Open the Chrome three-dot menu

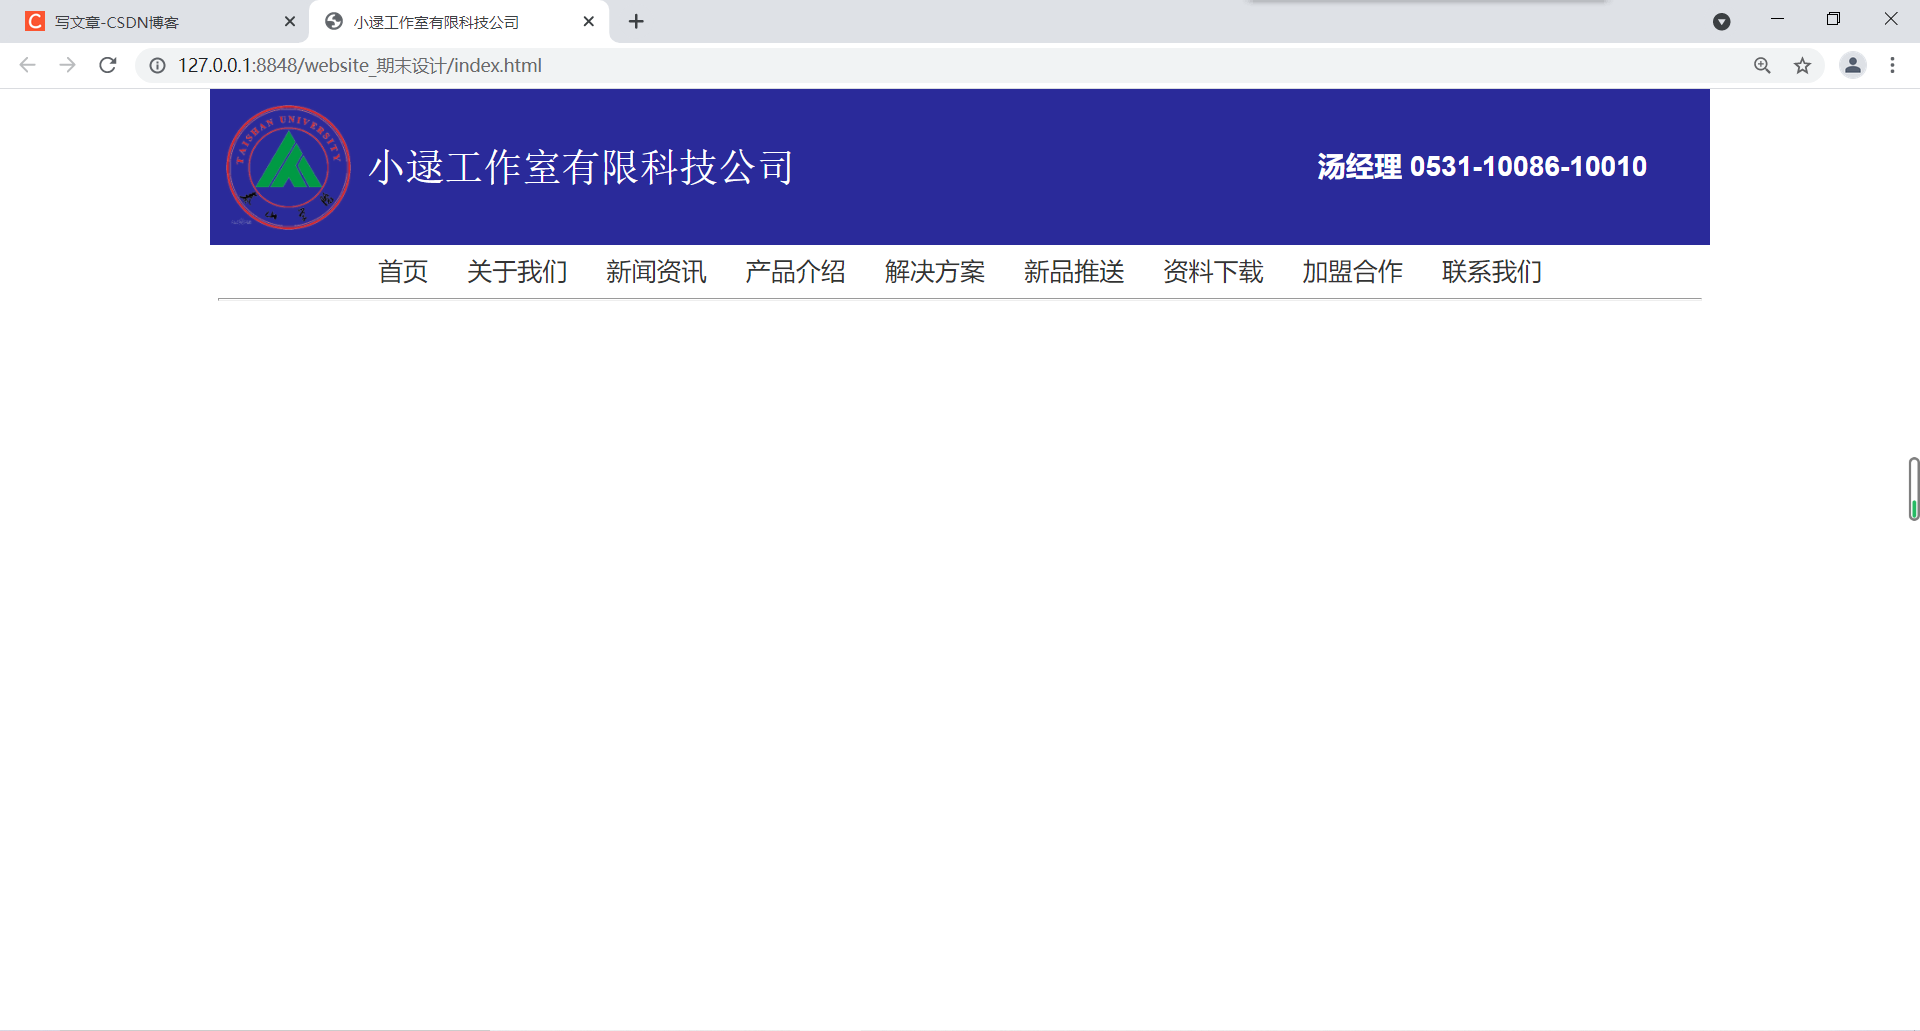point(1893,65)
